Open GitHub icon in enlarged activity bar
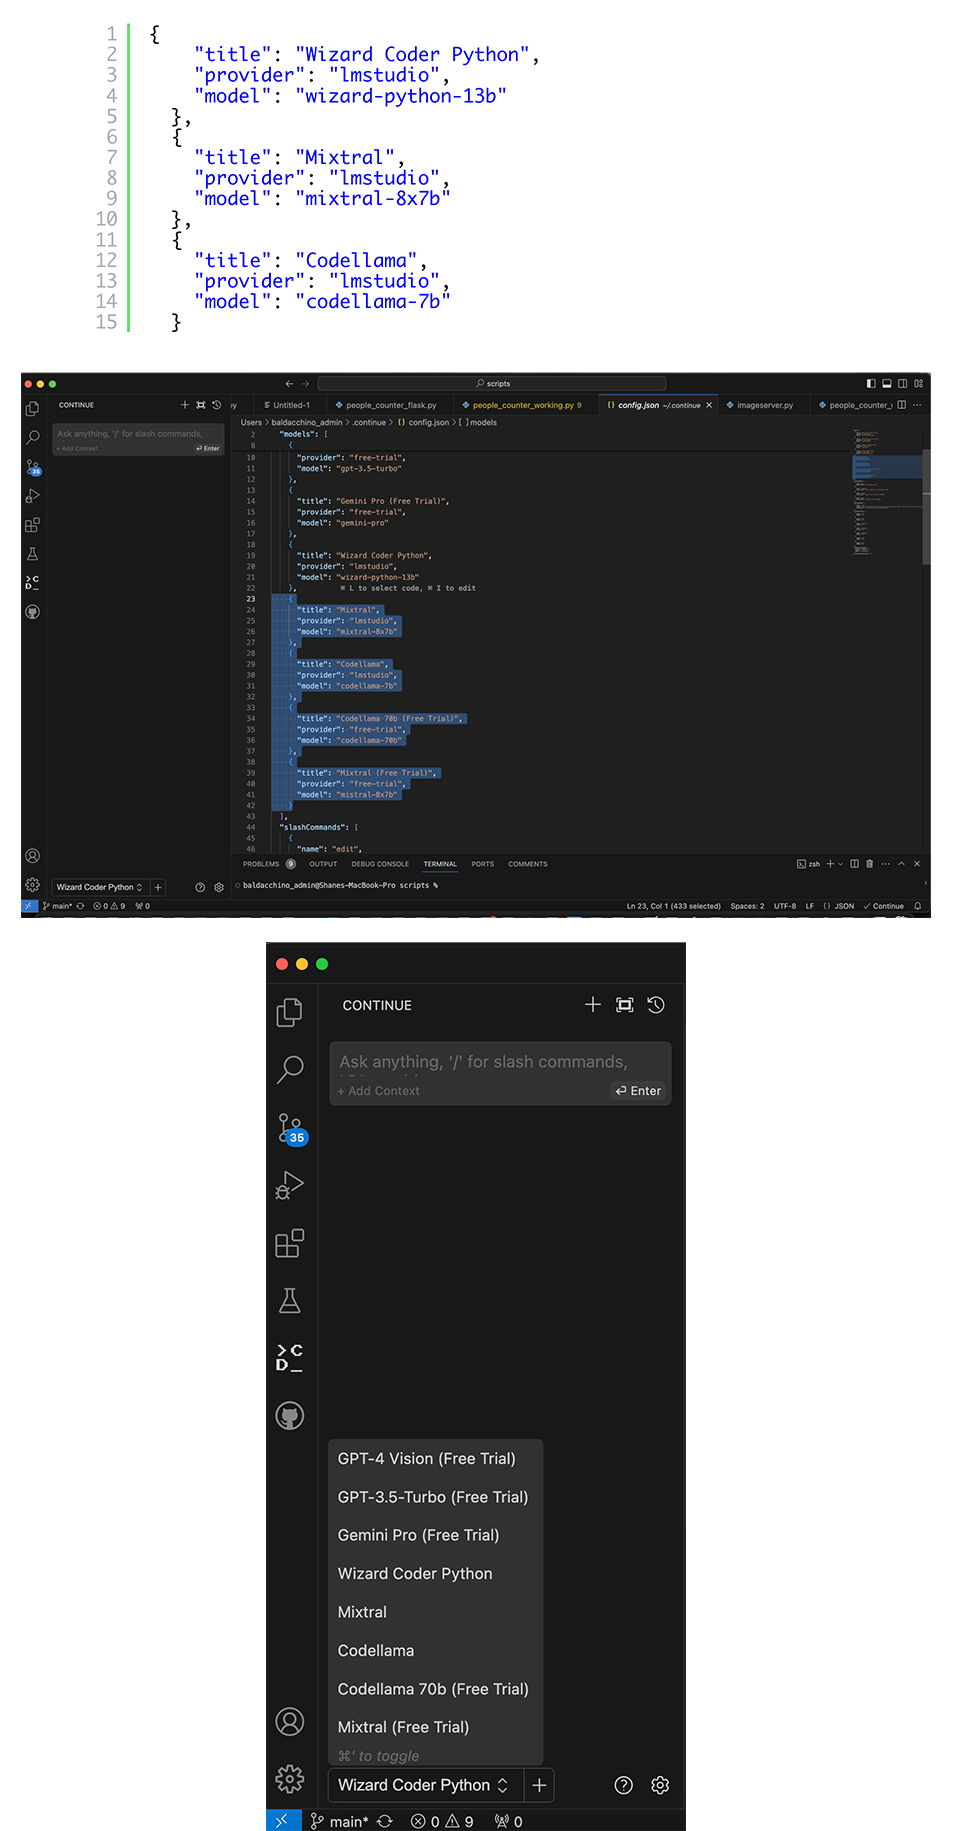This screenshot has height=1831, width=953. 290,1416
